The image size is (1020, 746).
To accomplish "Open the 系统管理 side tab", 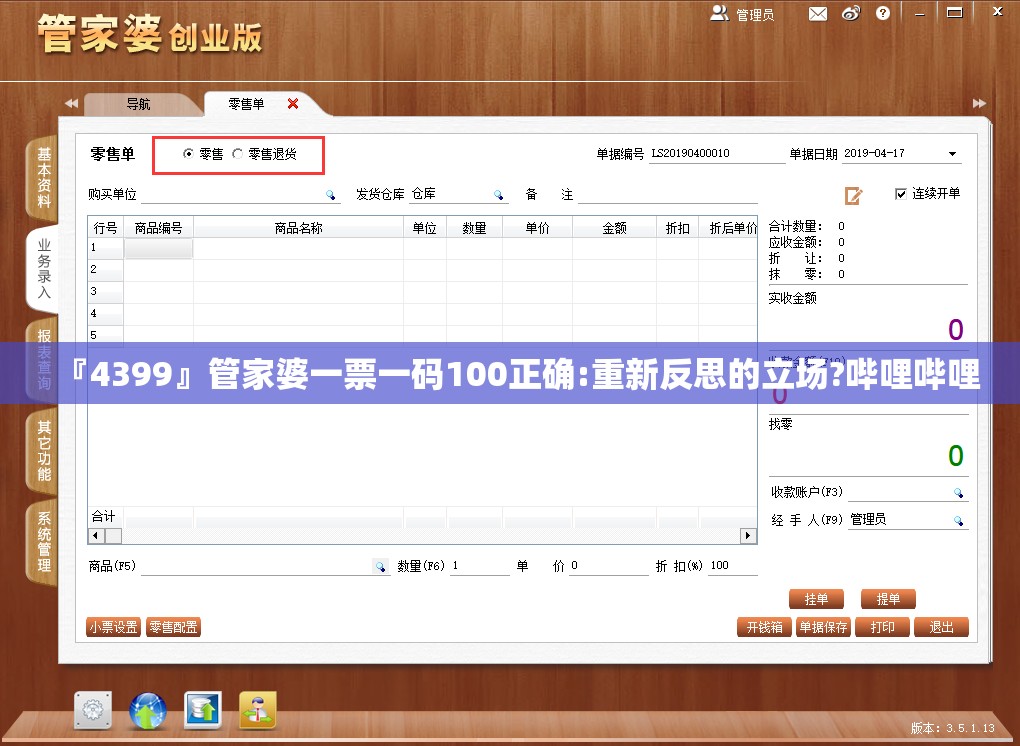I will coord(43,542).
